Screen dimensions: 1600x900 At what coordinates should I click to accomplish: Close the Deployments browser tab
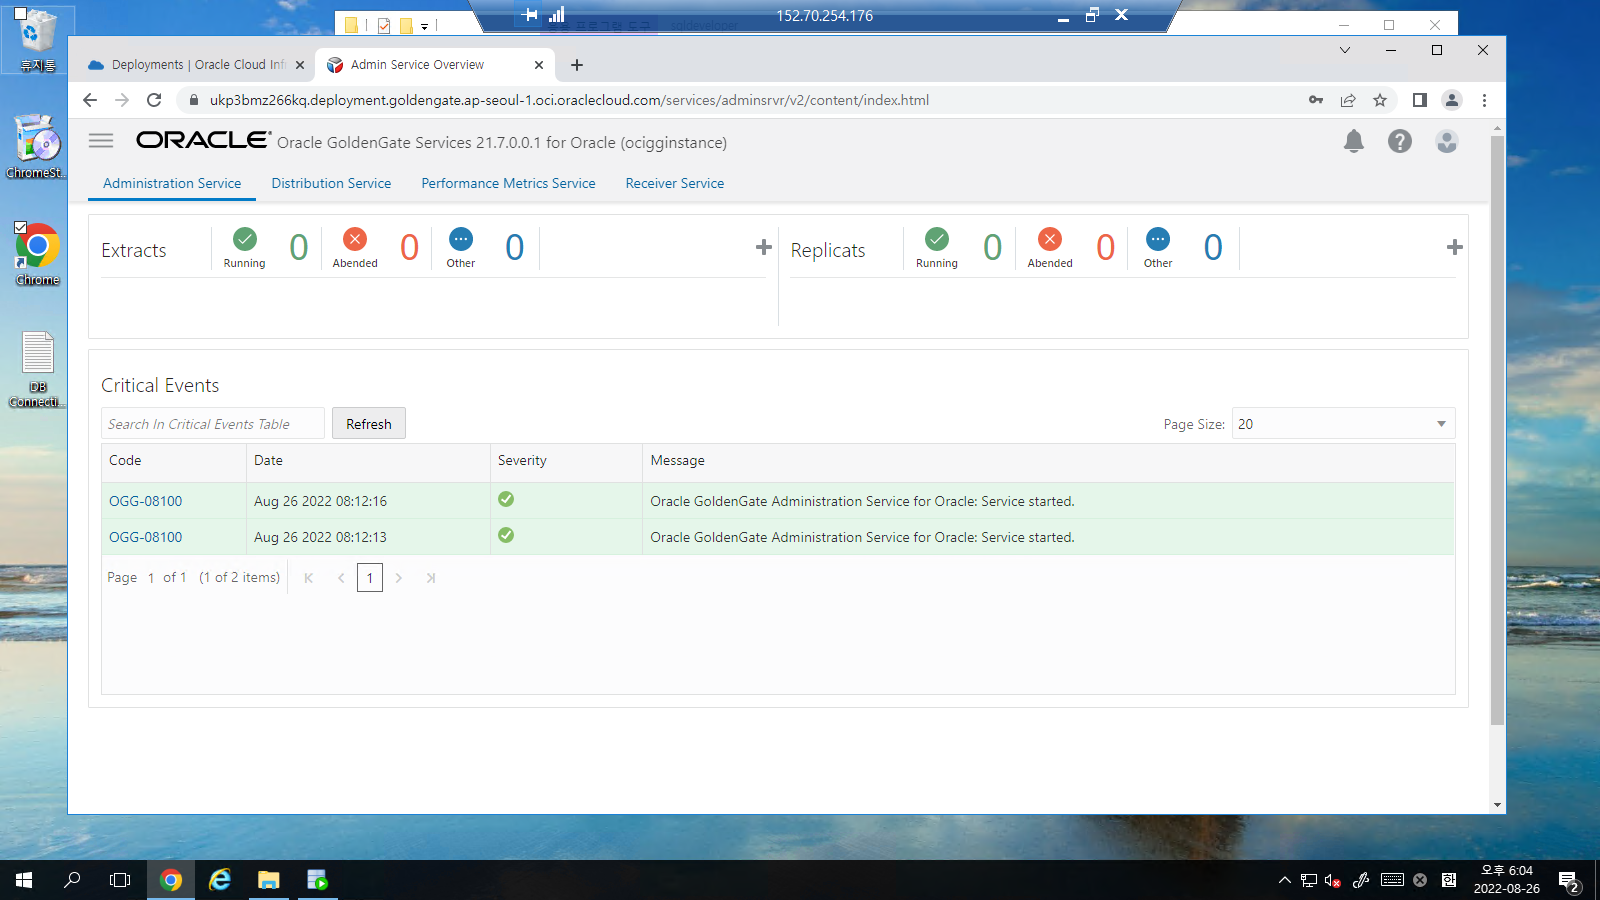(300, 65)
